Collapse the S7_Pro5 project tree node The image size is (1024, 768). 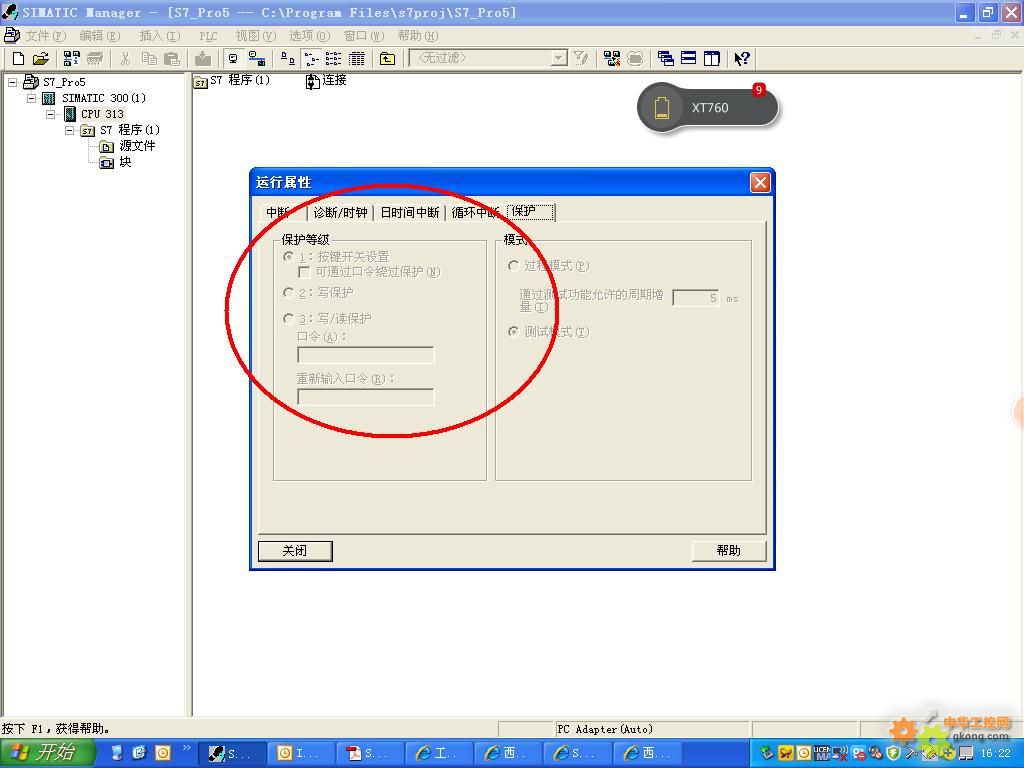tap(12, 82)
